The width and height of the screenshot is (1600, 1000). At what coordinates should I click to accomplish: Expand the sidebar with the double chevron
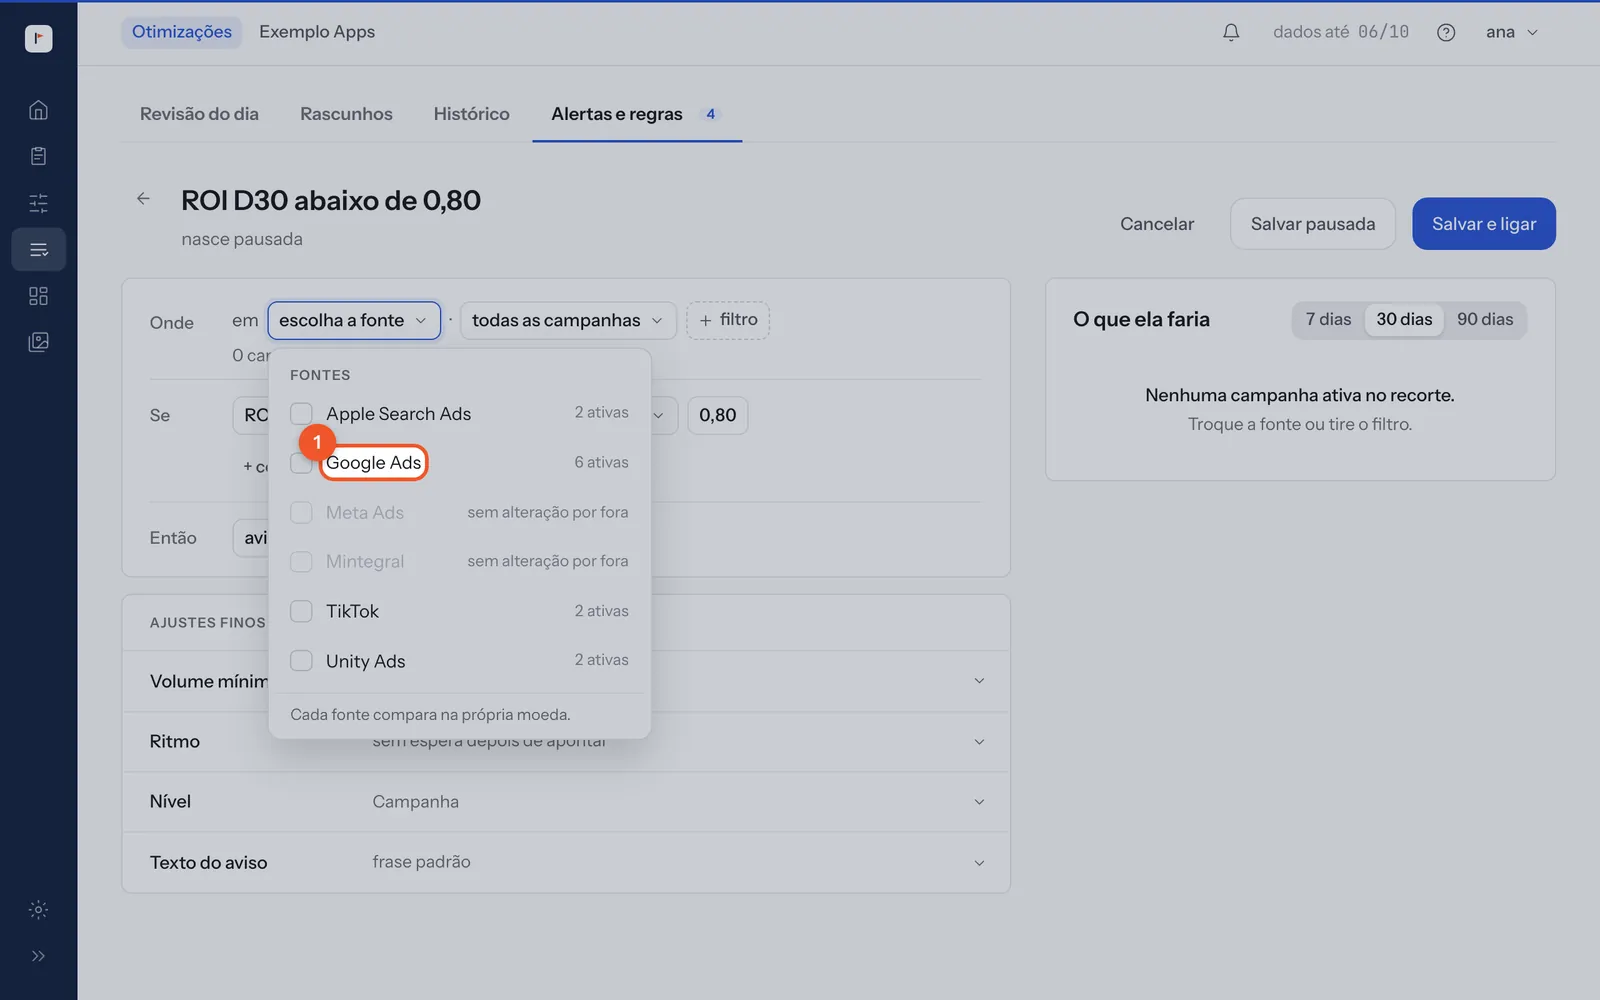(x=38, y=956)
